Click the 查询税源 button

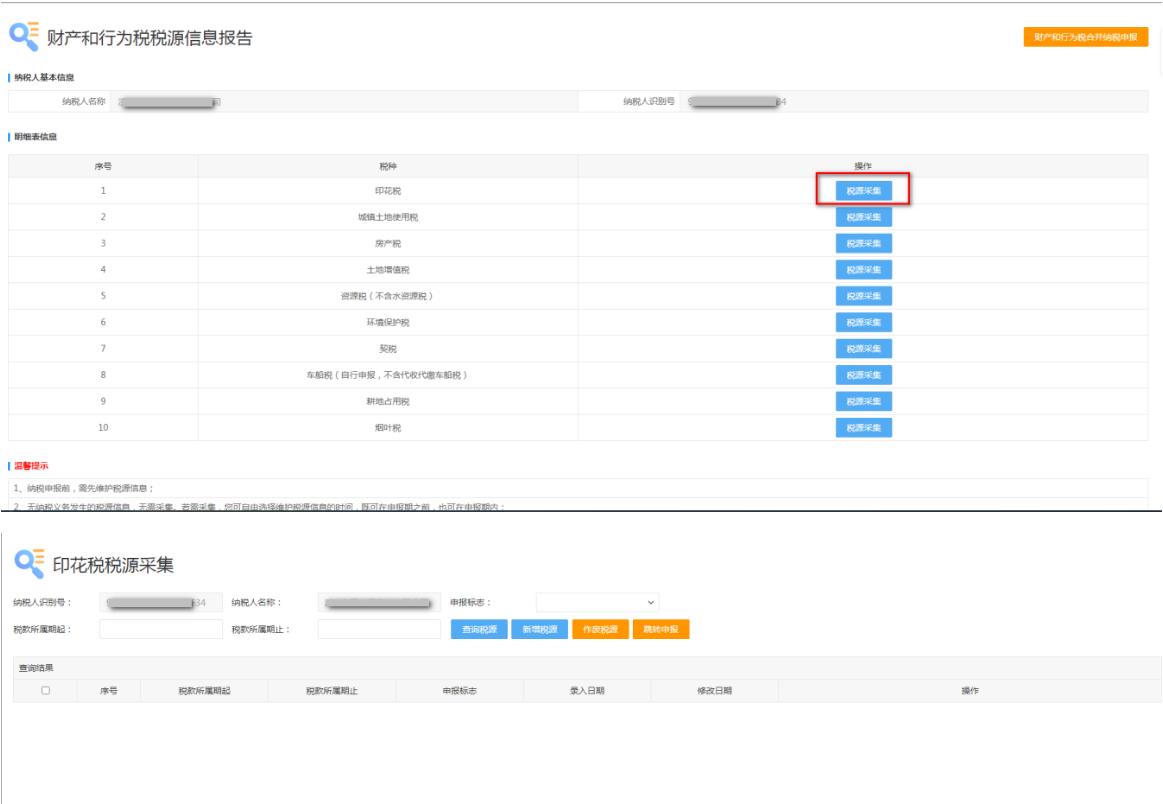click(x=479, y=630)
